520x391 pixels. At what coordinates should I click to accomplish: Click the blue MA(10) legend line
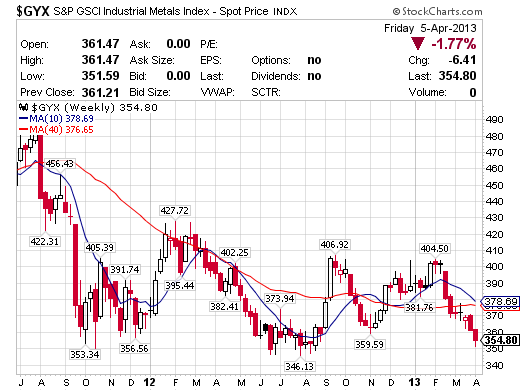click(x=23, y=118)
